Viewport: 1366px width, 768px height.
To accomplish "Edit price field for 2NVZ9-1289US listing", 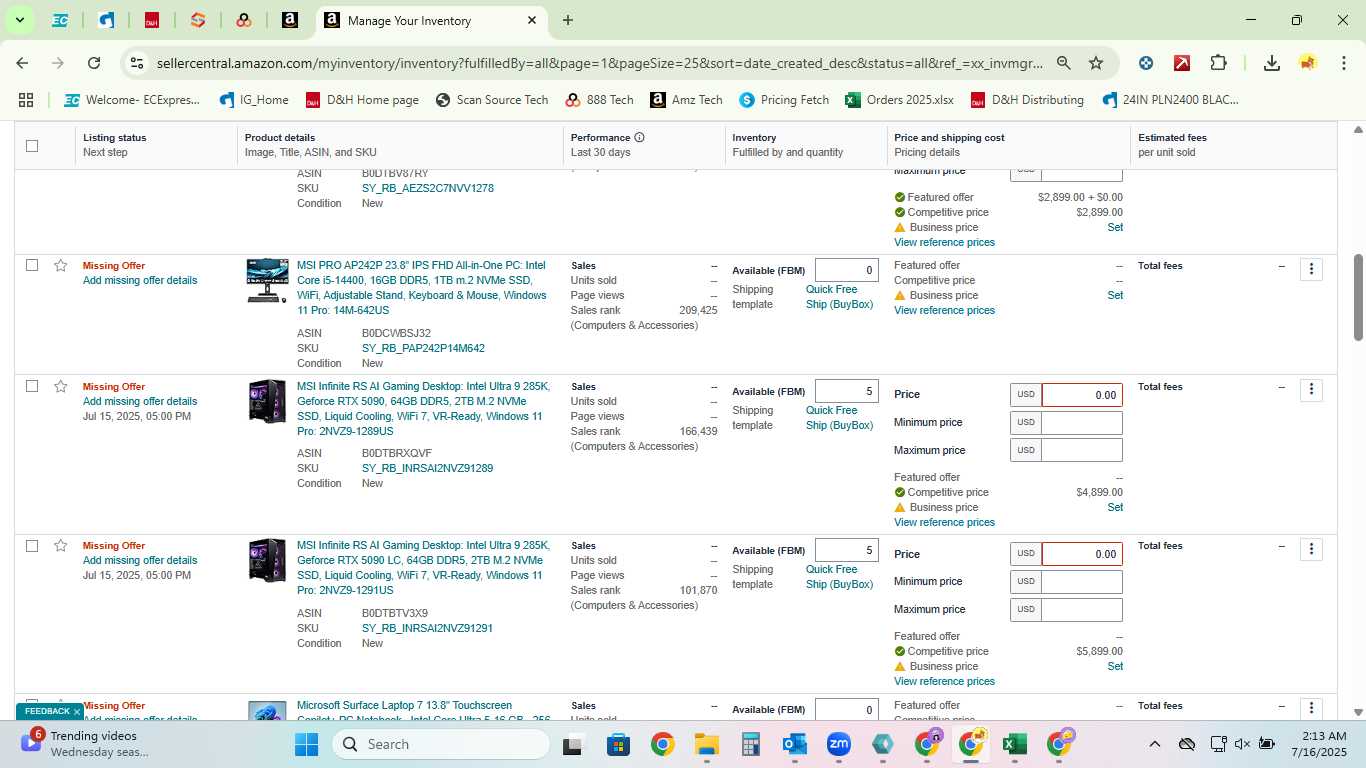I will [x=1082, y=395].
